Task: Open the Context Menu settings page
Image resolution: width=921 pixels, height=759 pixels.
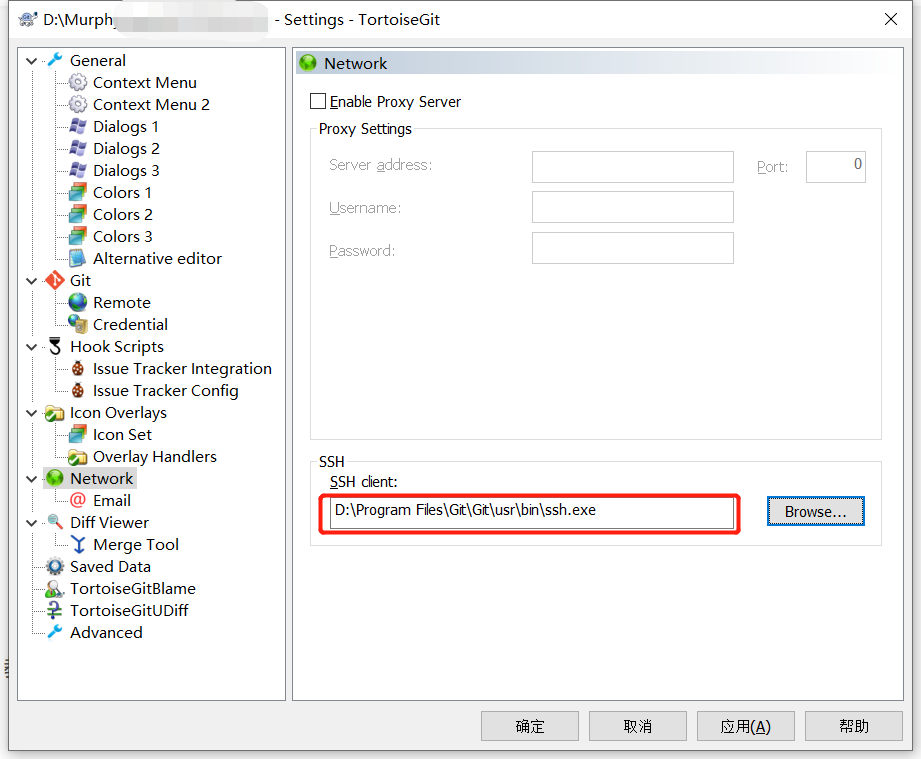Action: pos(144,82)
